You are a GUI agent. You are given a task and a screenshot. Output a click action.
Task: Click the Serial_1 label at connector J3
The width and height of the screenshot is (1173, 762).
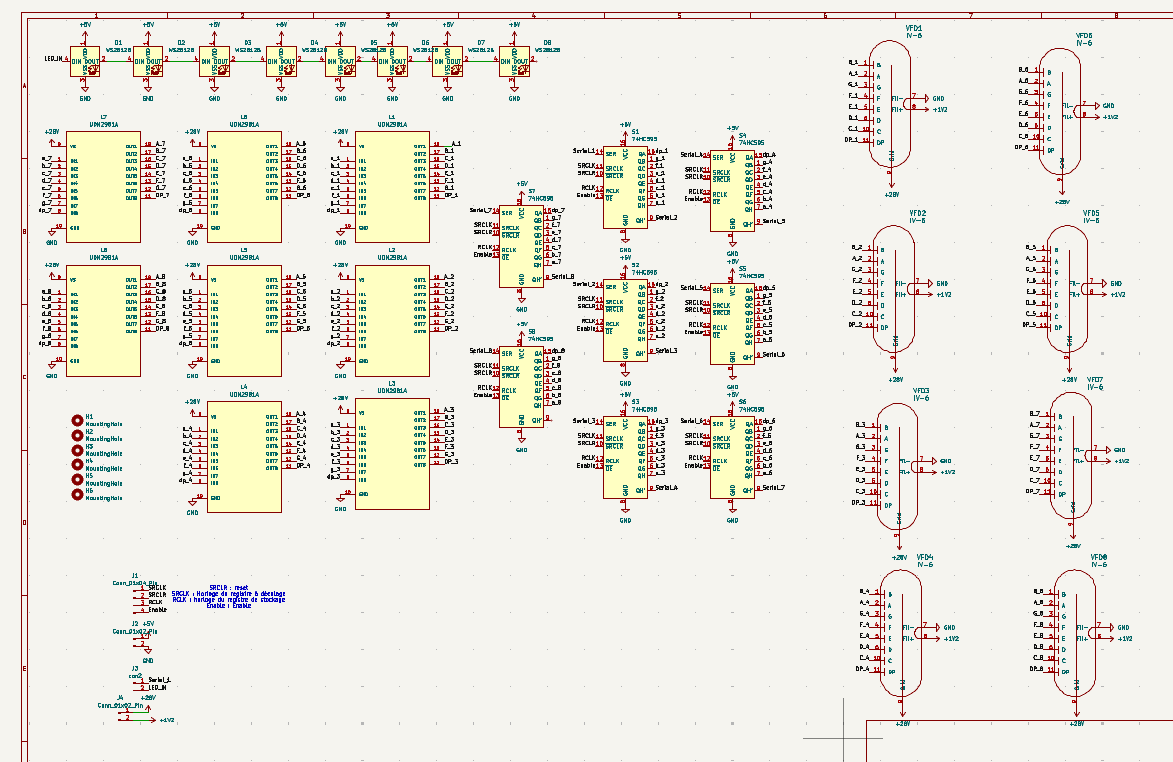pyautogui.click(x=159, y=680)
